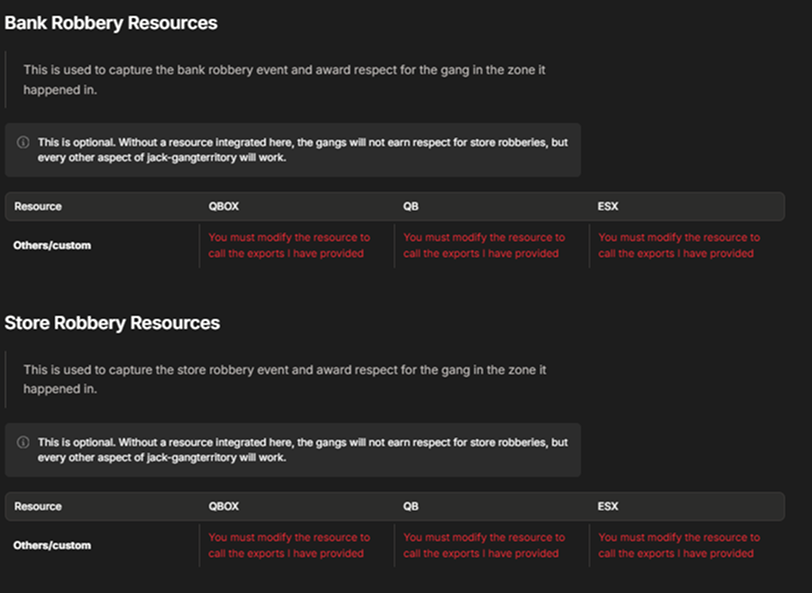Select Resource column header in store robbery table
This screenshot has width=812, height=593.
coord(38,506)
